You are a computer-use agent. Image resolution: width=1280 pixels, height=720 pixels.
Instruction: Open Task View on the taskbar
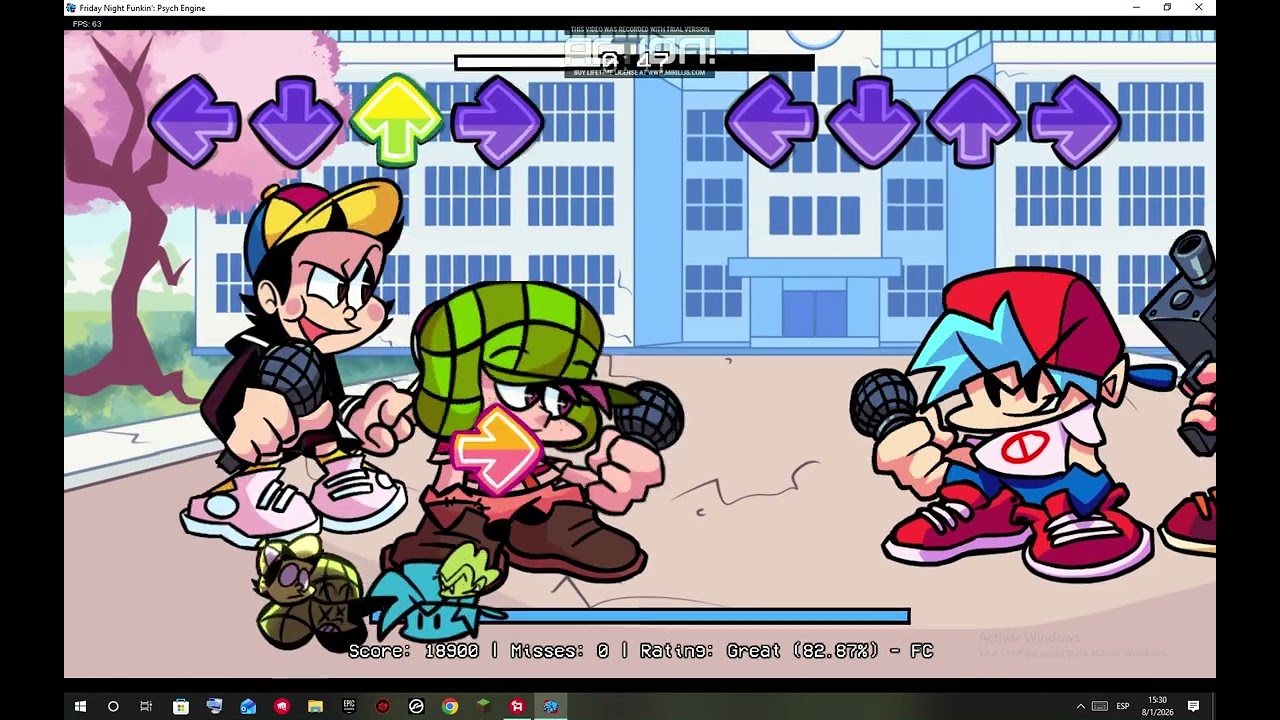click(146, 706)
